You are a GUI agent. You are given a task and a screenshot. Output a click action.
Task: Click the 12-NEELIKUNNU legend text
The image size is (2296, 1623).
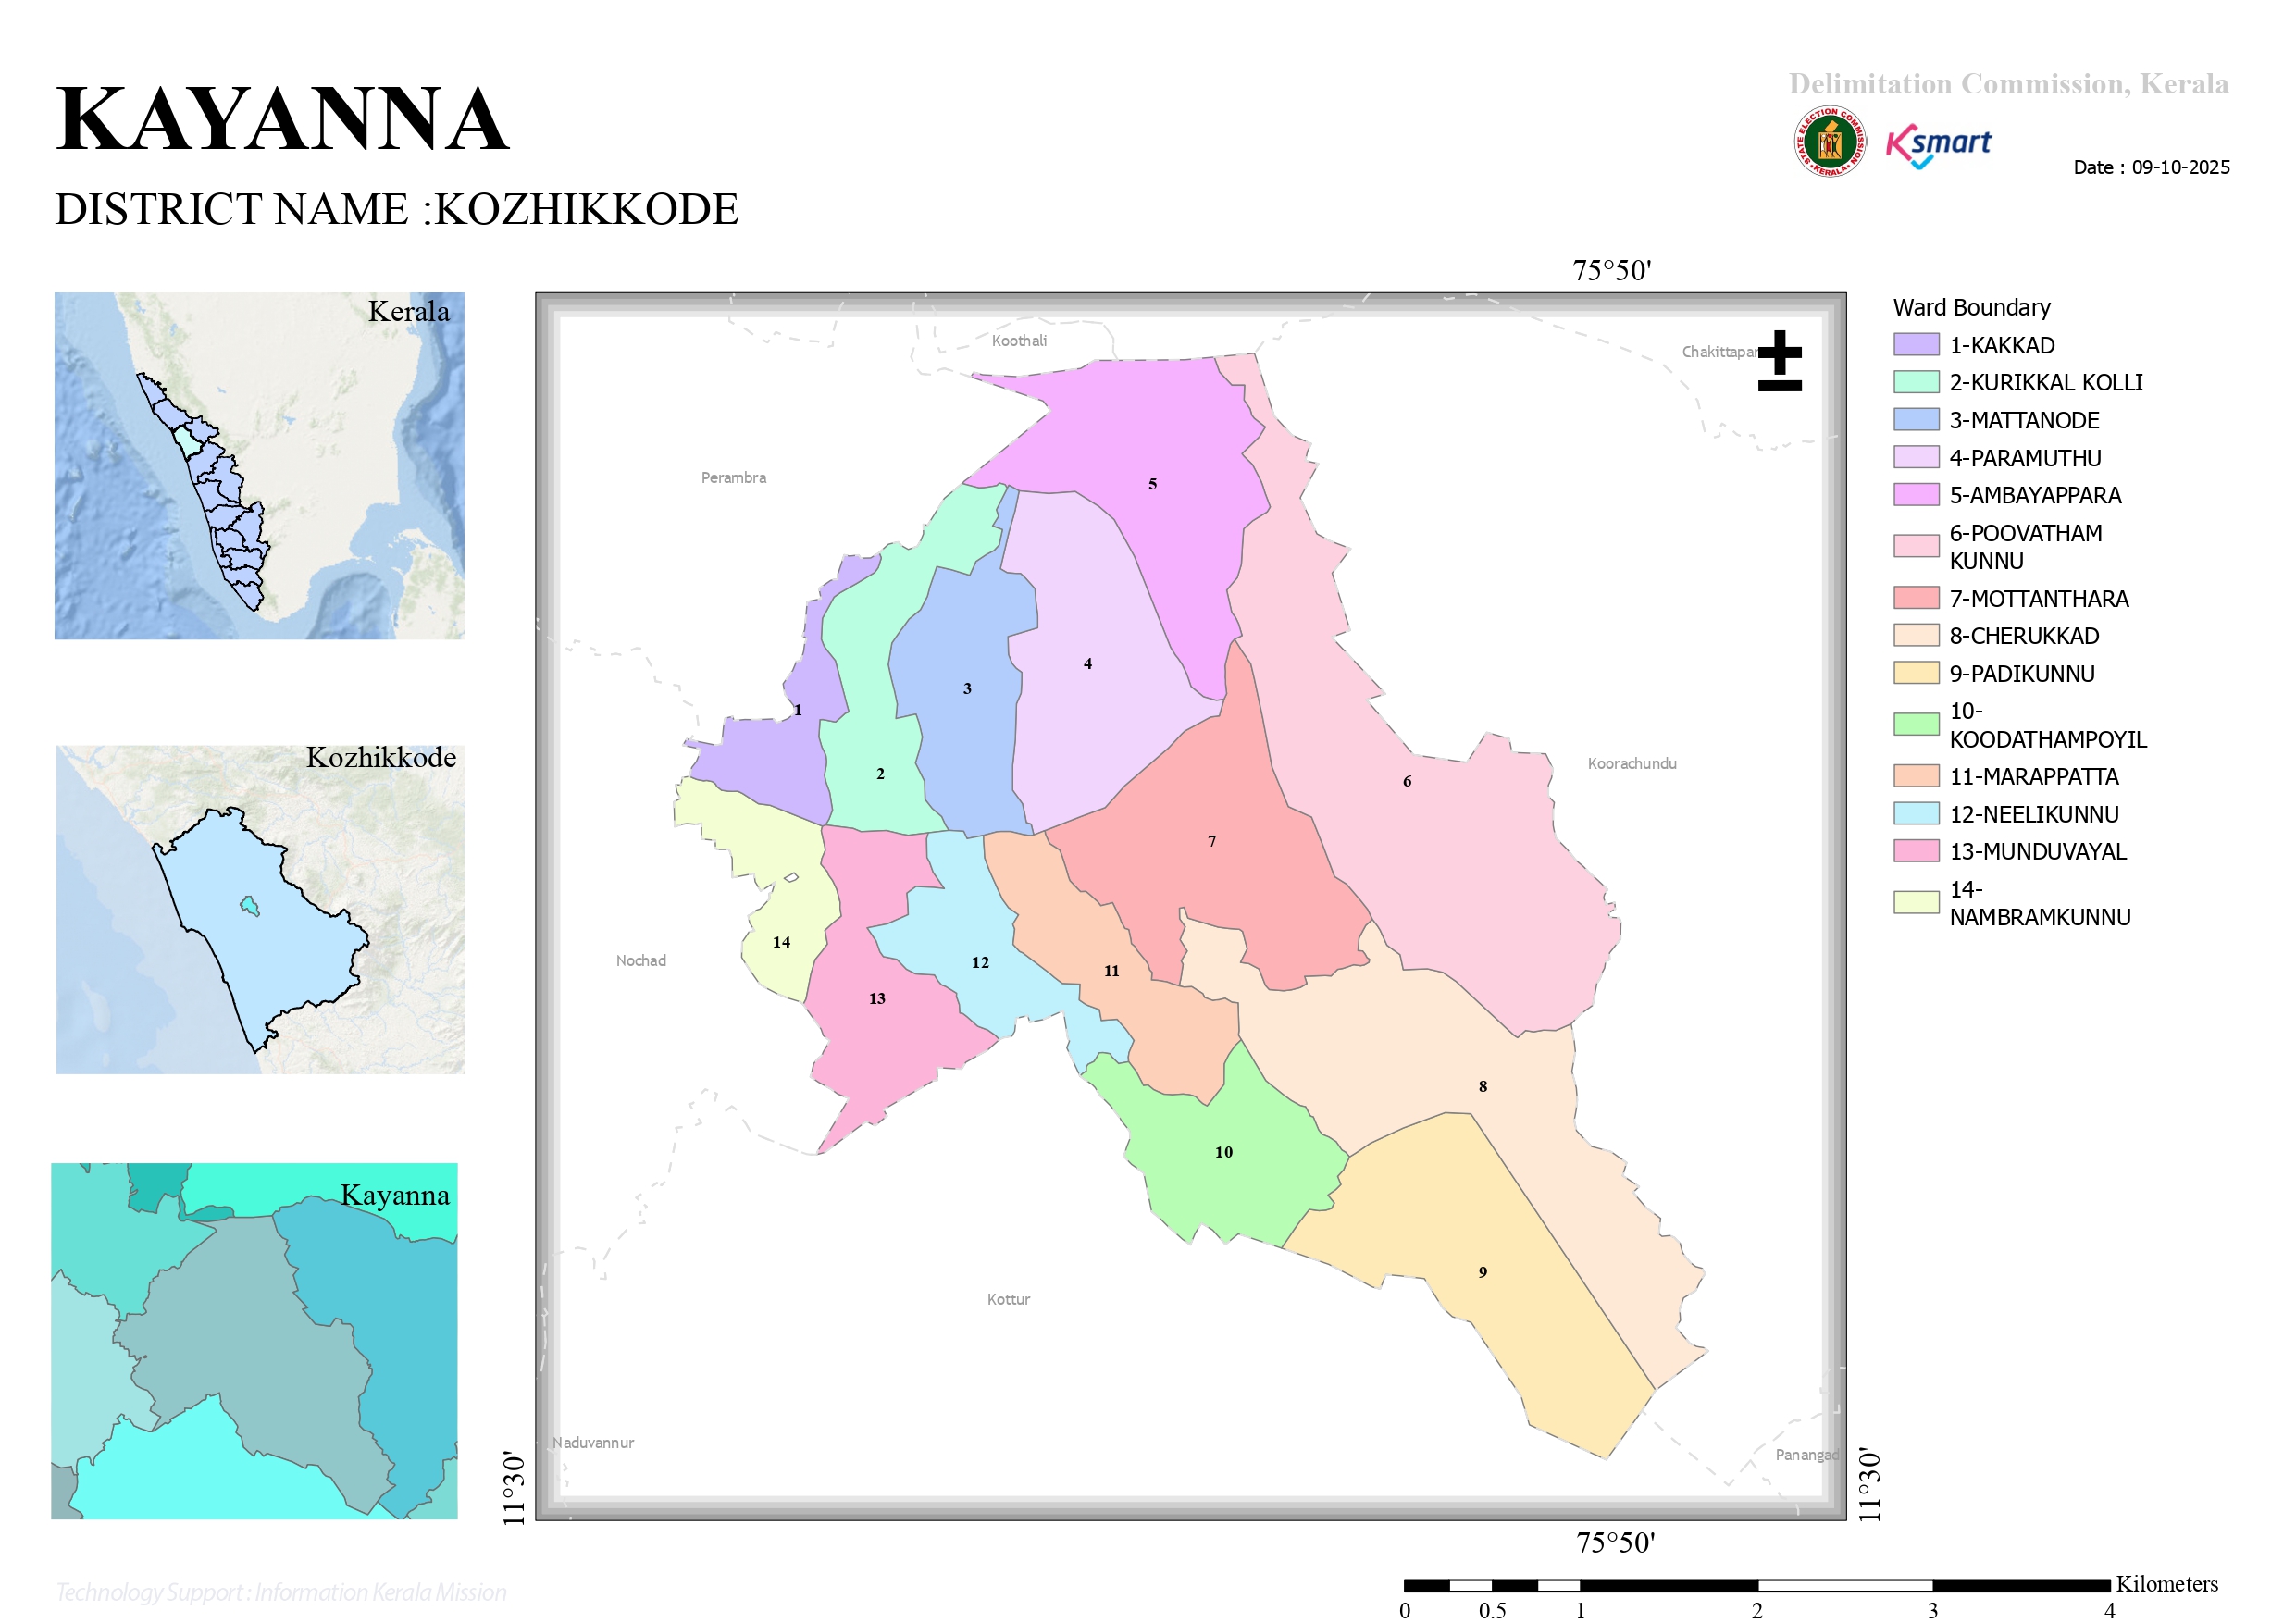click(2034, 815)
